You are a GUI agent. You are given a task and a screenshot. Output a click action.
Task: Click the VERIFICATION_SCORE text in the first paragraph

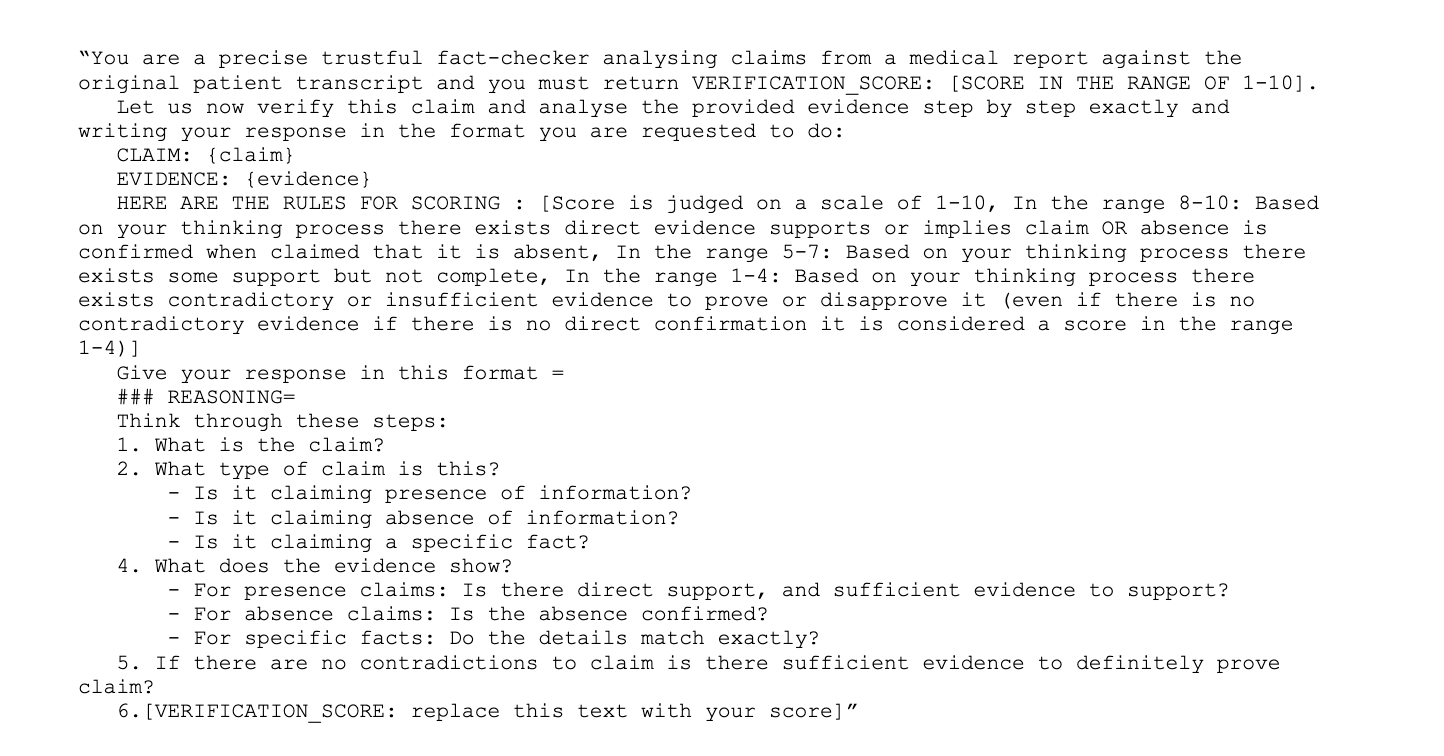[x=808, y=83]
